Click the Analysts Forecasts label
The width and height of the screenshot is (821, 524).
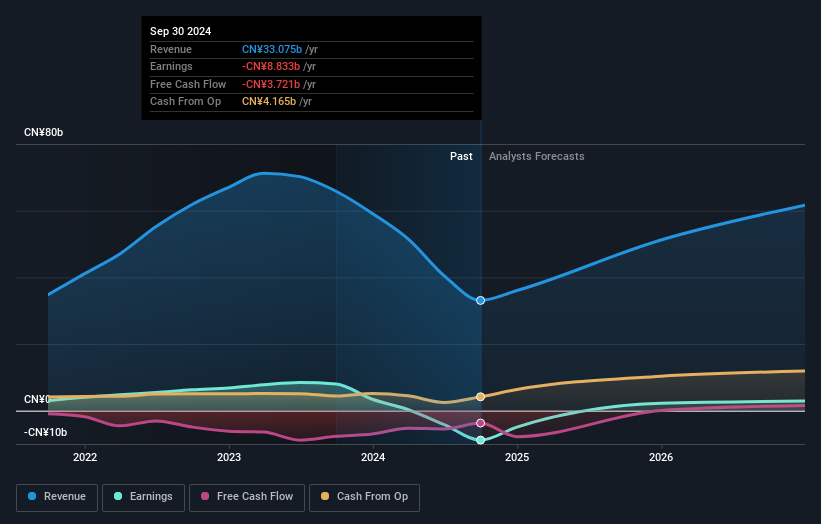pos(537,157)
